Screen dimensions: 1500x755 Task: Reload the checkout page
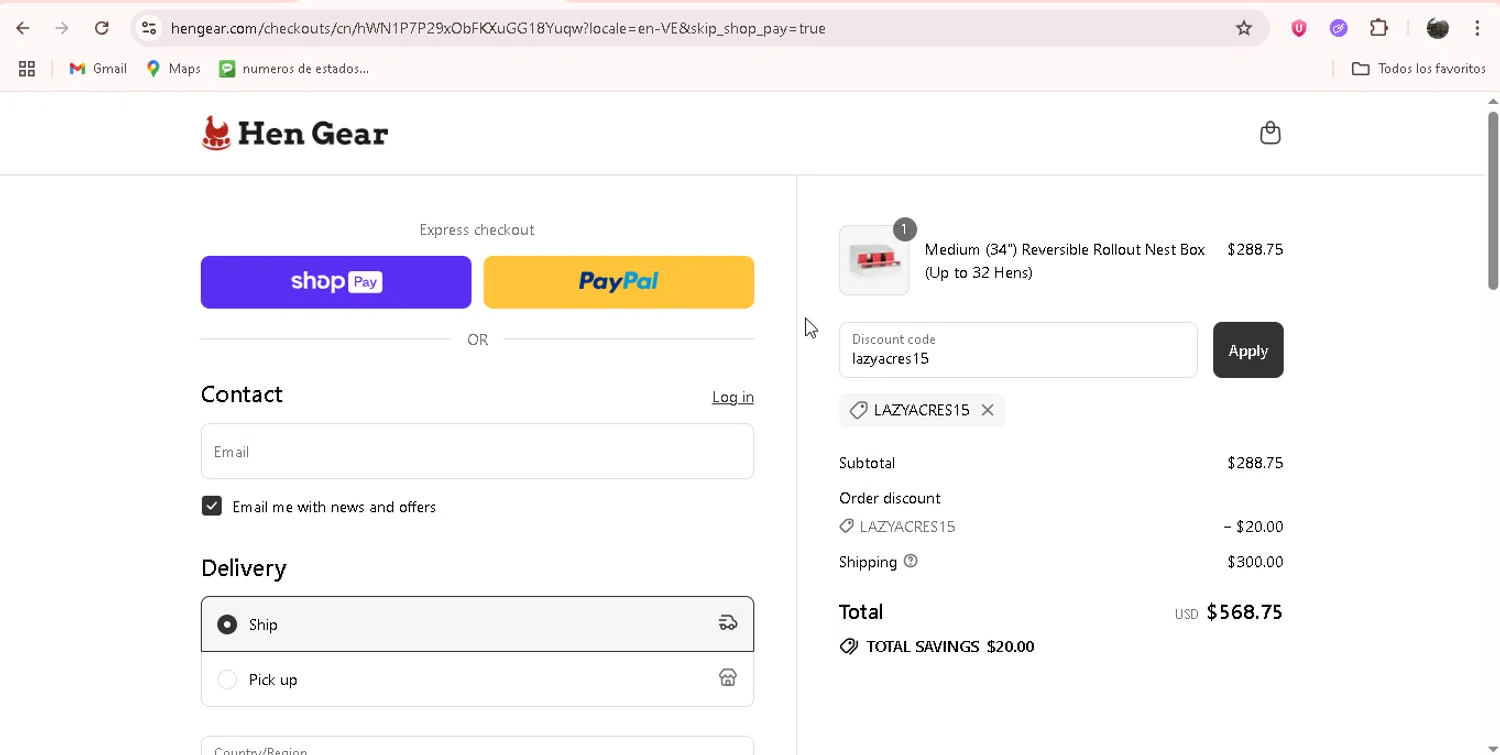(x=101, y=28)
